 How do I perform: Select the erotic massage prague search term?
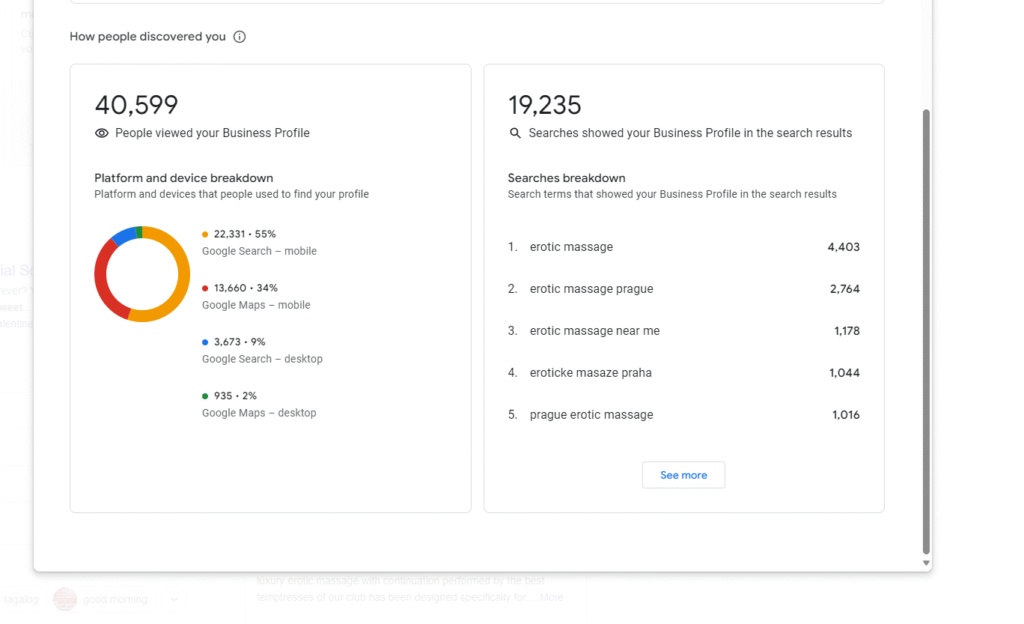coord(591,289)
